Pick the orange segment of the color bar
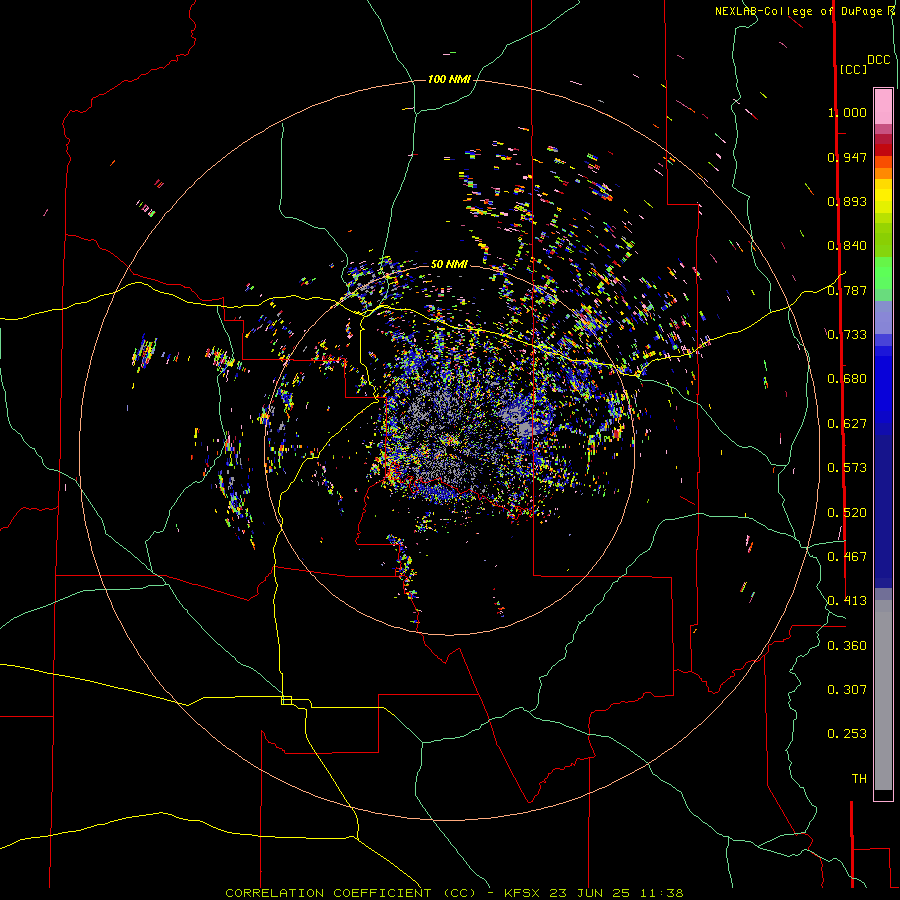Viewport: 900px width, 900px height. point(883,173)
